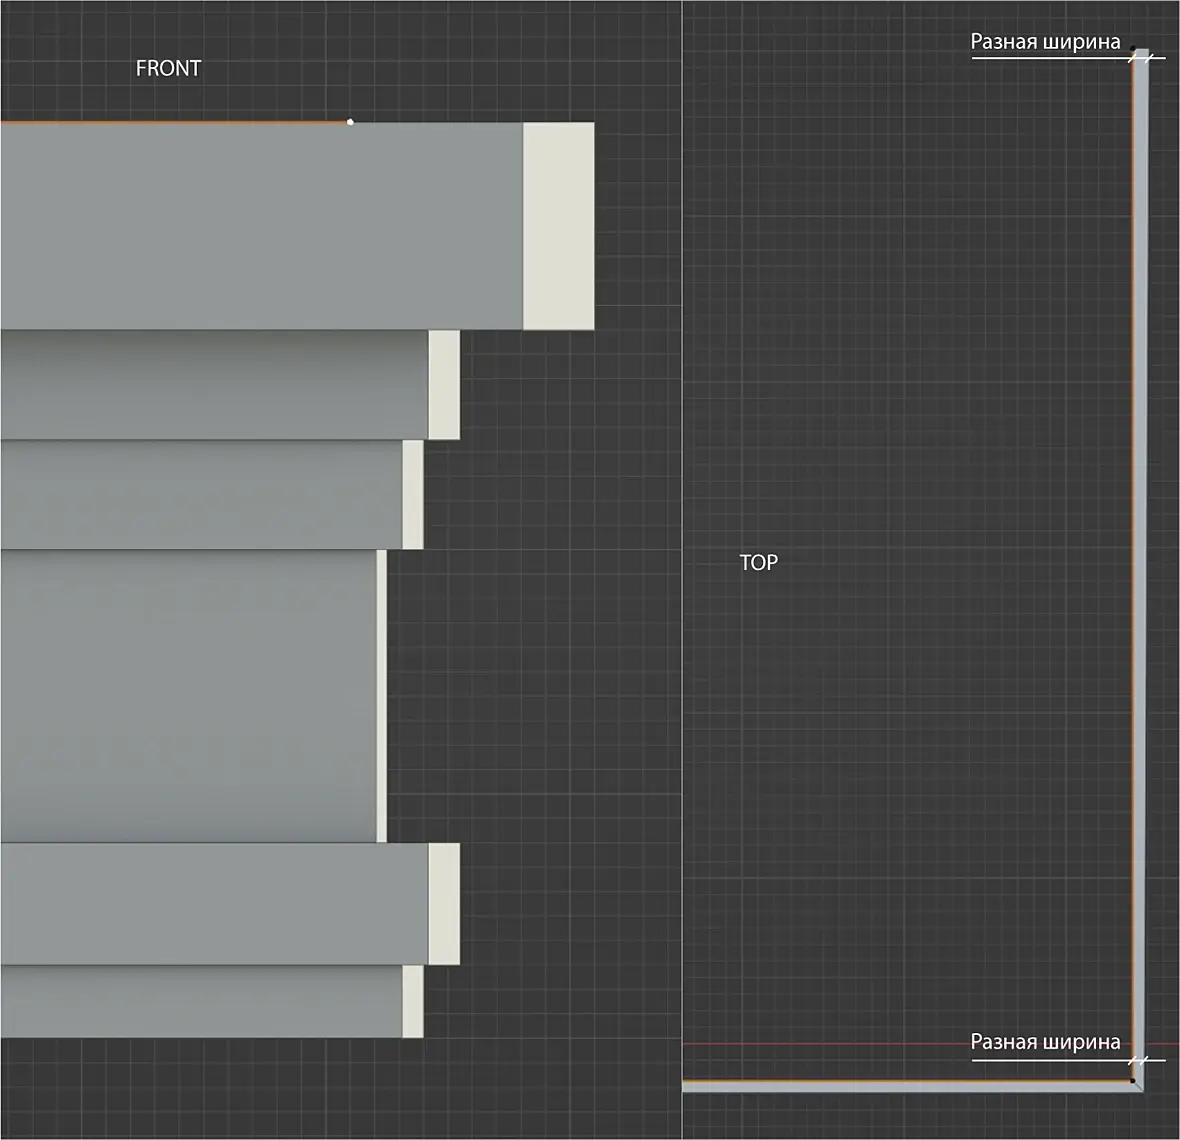Screen dimensions: 1180x1140
Task: Click the TOP view label
Action: click(x=759, y=563)
